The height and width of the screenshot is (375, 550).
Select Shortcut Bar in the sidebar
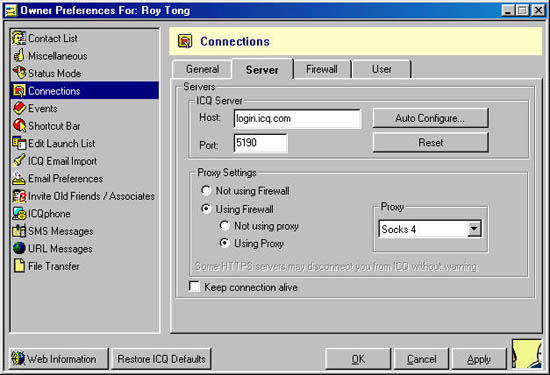tap(54, 126)
